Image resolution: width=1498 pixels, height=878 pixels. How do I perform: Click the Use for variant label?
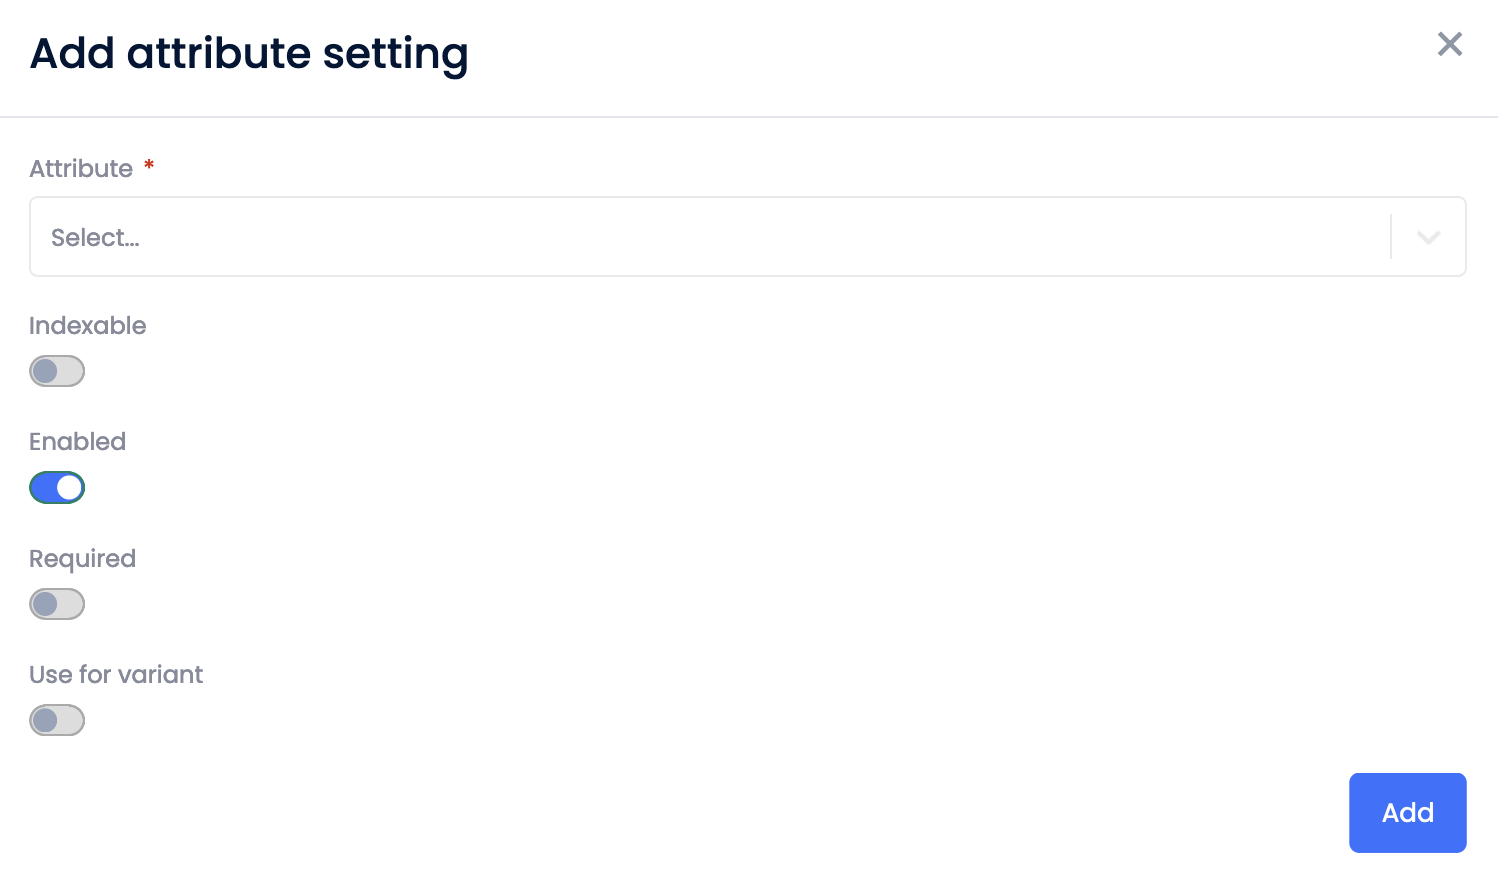point(115,674)
